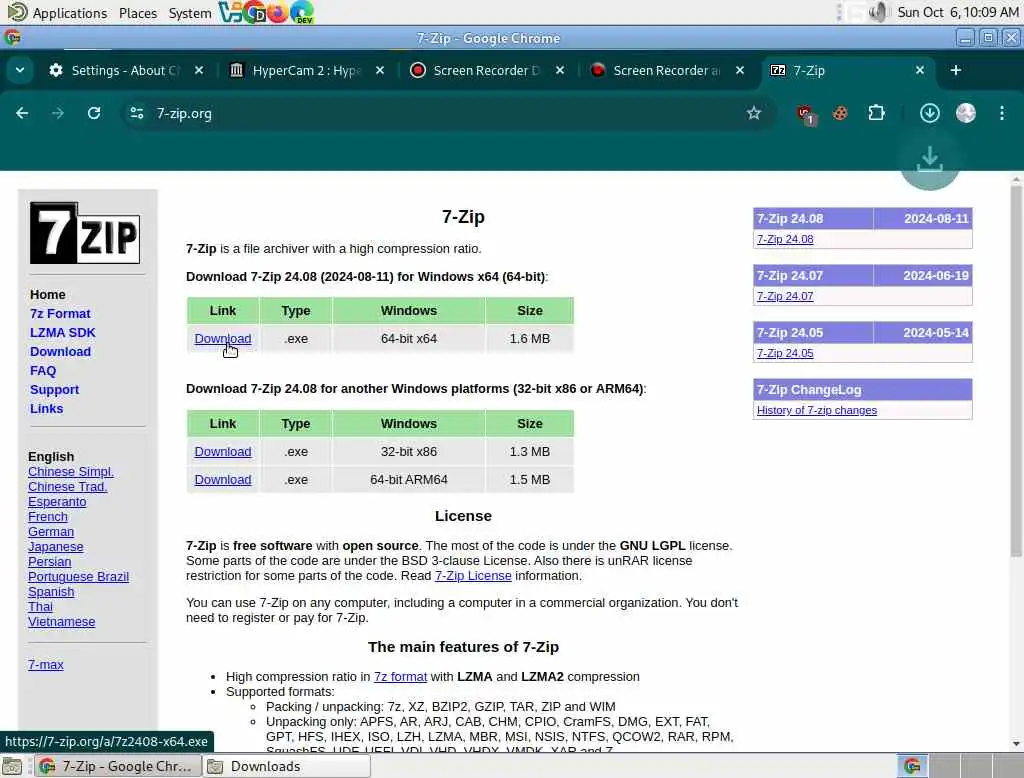Close the Settings - About tab

(199, 70)
